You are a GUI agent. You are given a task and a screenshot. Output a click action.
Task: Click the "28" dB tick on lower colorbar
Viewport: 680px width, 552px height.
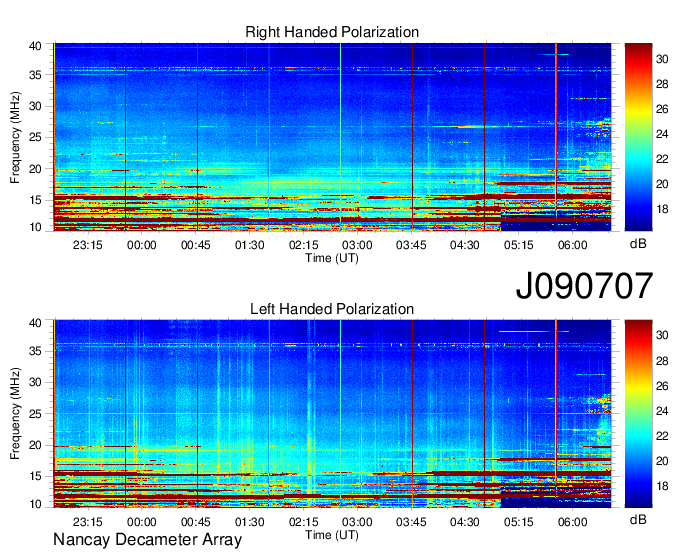662,361
